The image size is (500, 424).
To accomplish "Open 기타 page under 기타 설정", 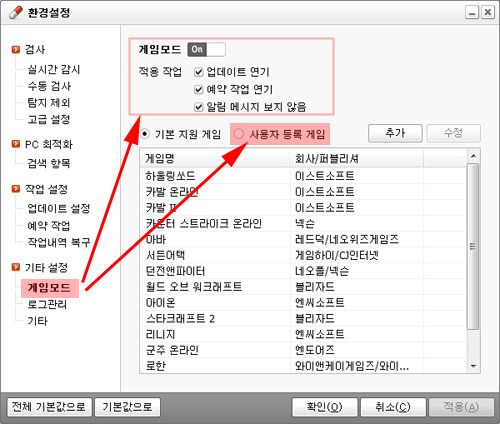I will [37, 321].
